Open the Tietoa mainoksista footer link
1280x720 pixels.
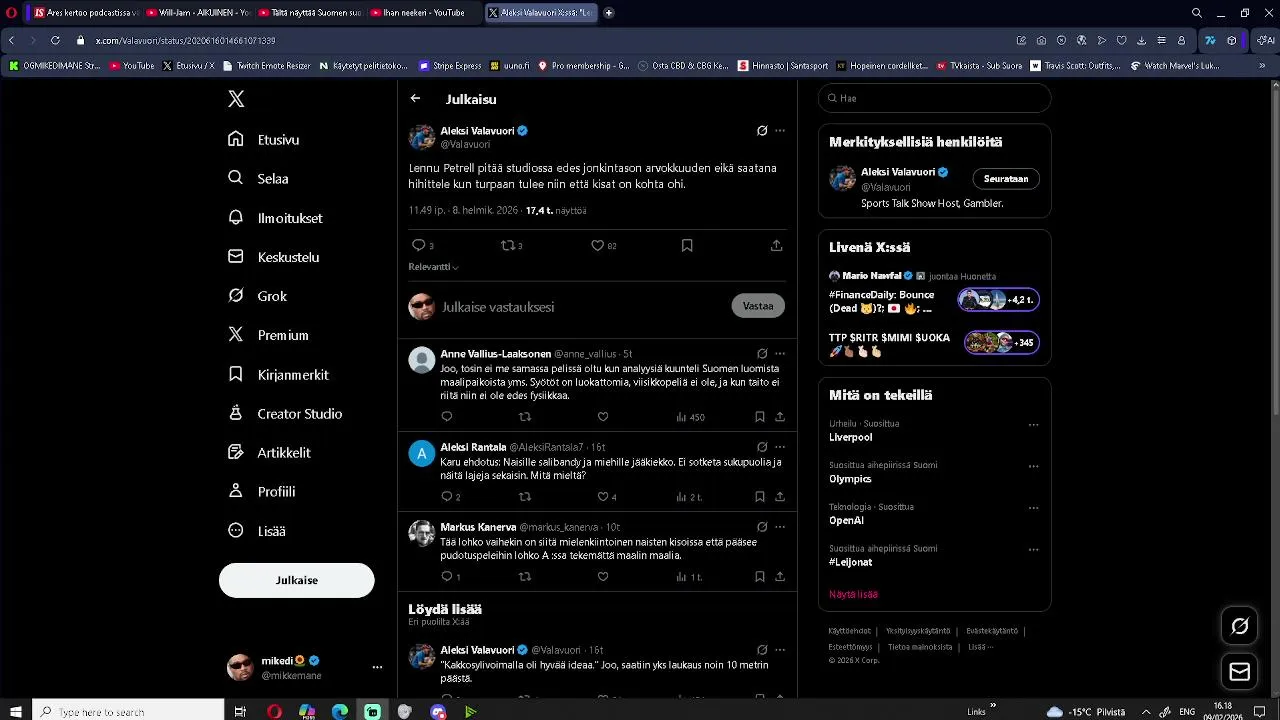coord(920,647)
